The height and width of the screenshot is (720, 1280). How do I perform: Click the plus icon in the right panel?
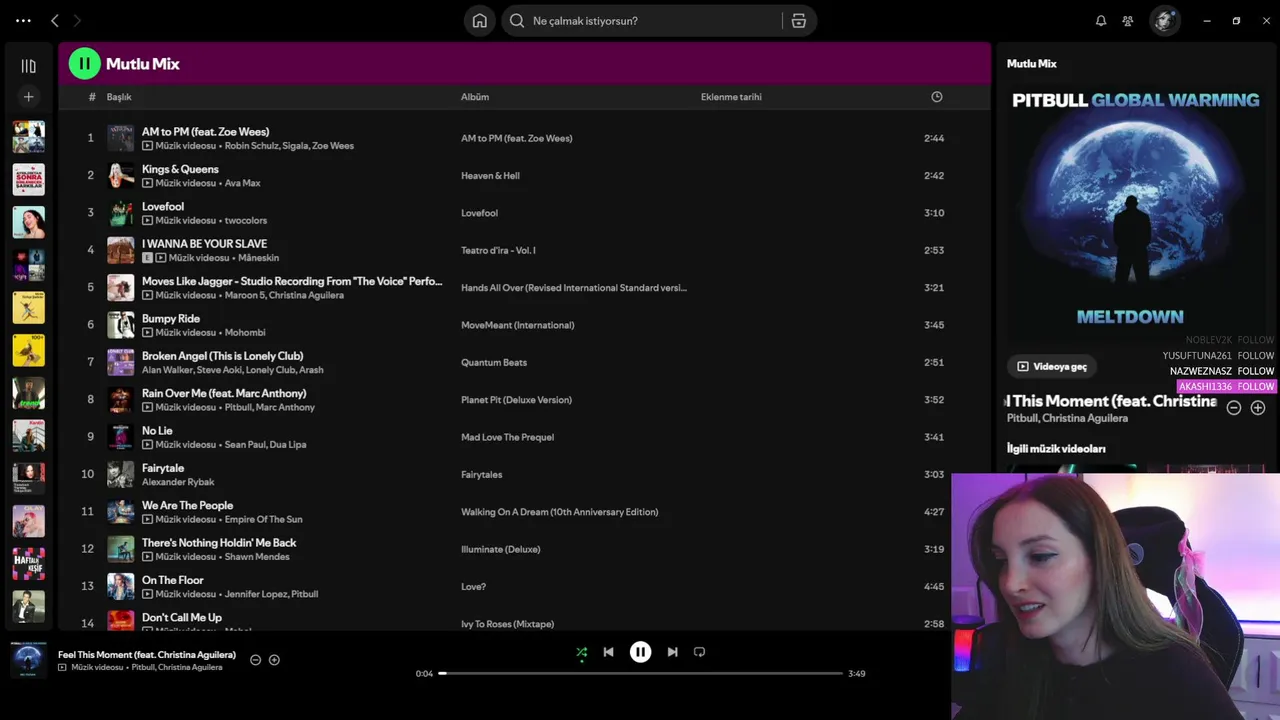1258,408
